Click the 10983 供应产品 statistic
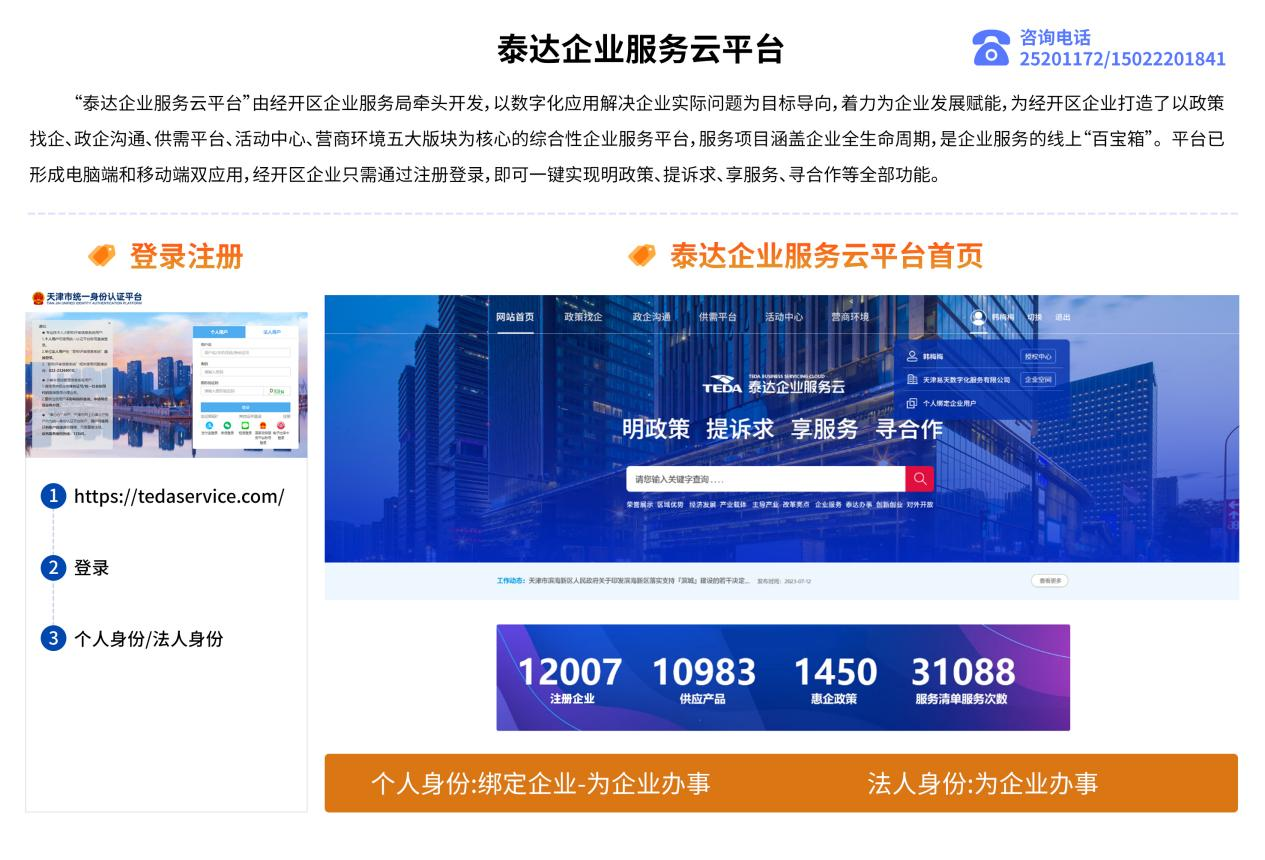The image size is (1265, 860). 704,679
